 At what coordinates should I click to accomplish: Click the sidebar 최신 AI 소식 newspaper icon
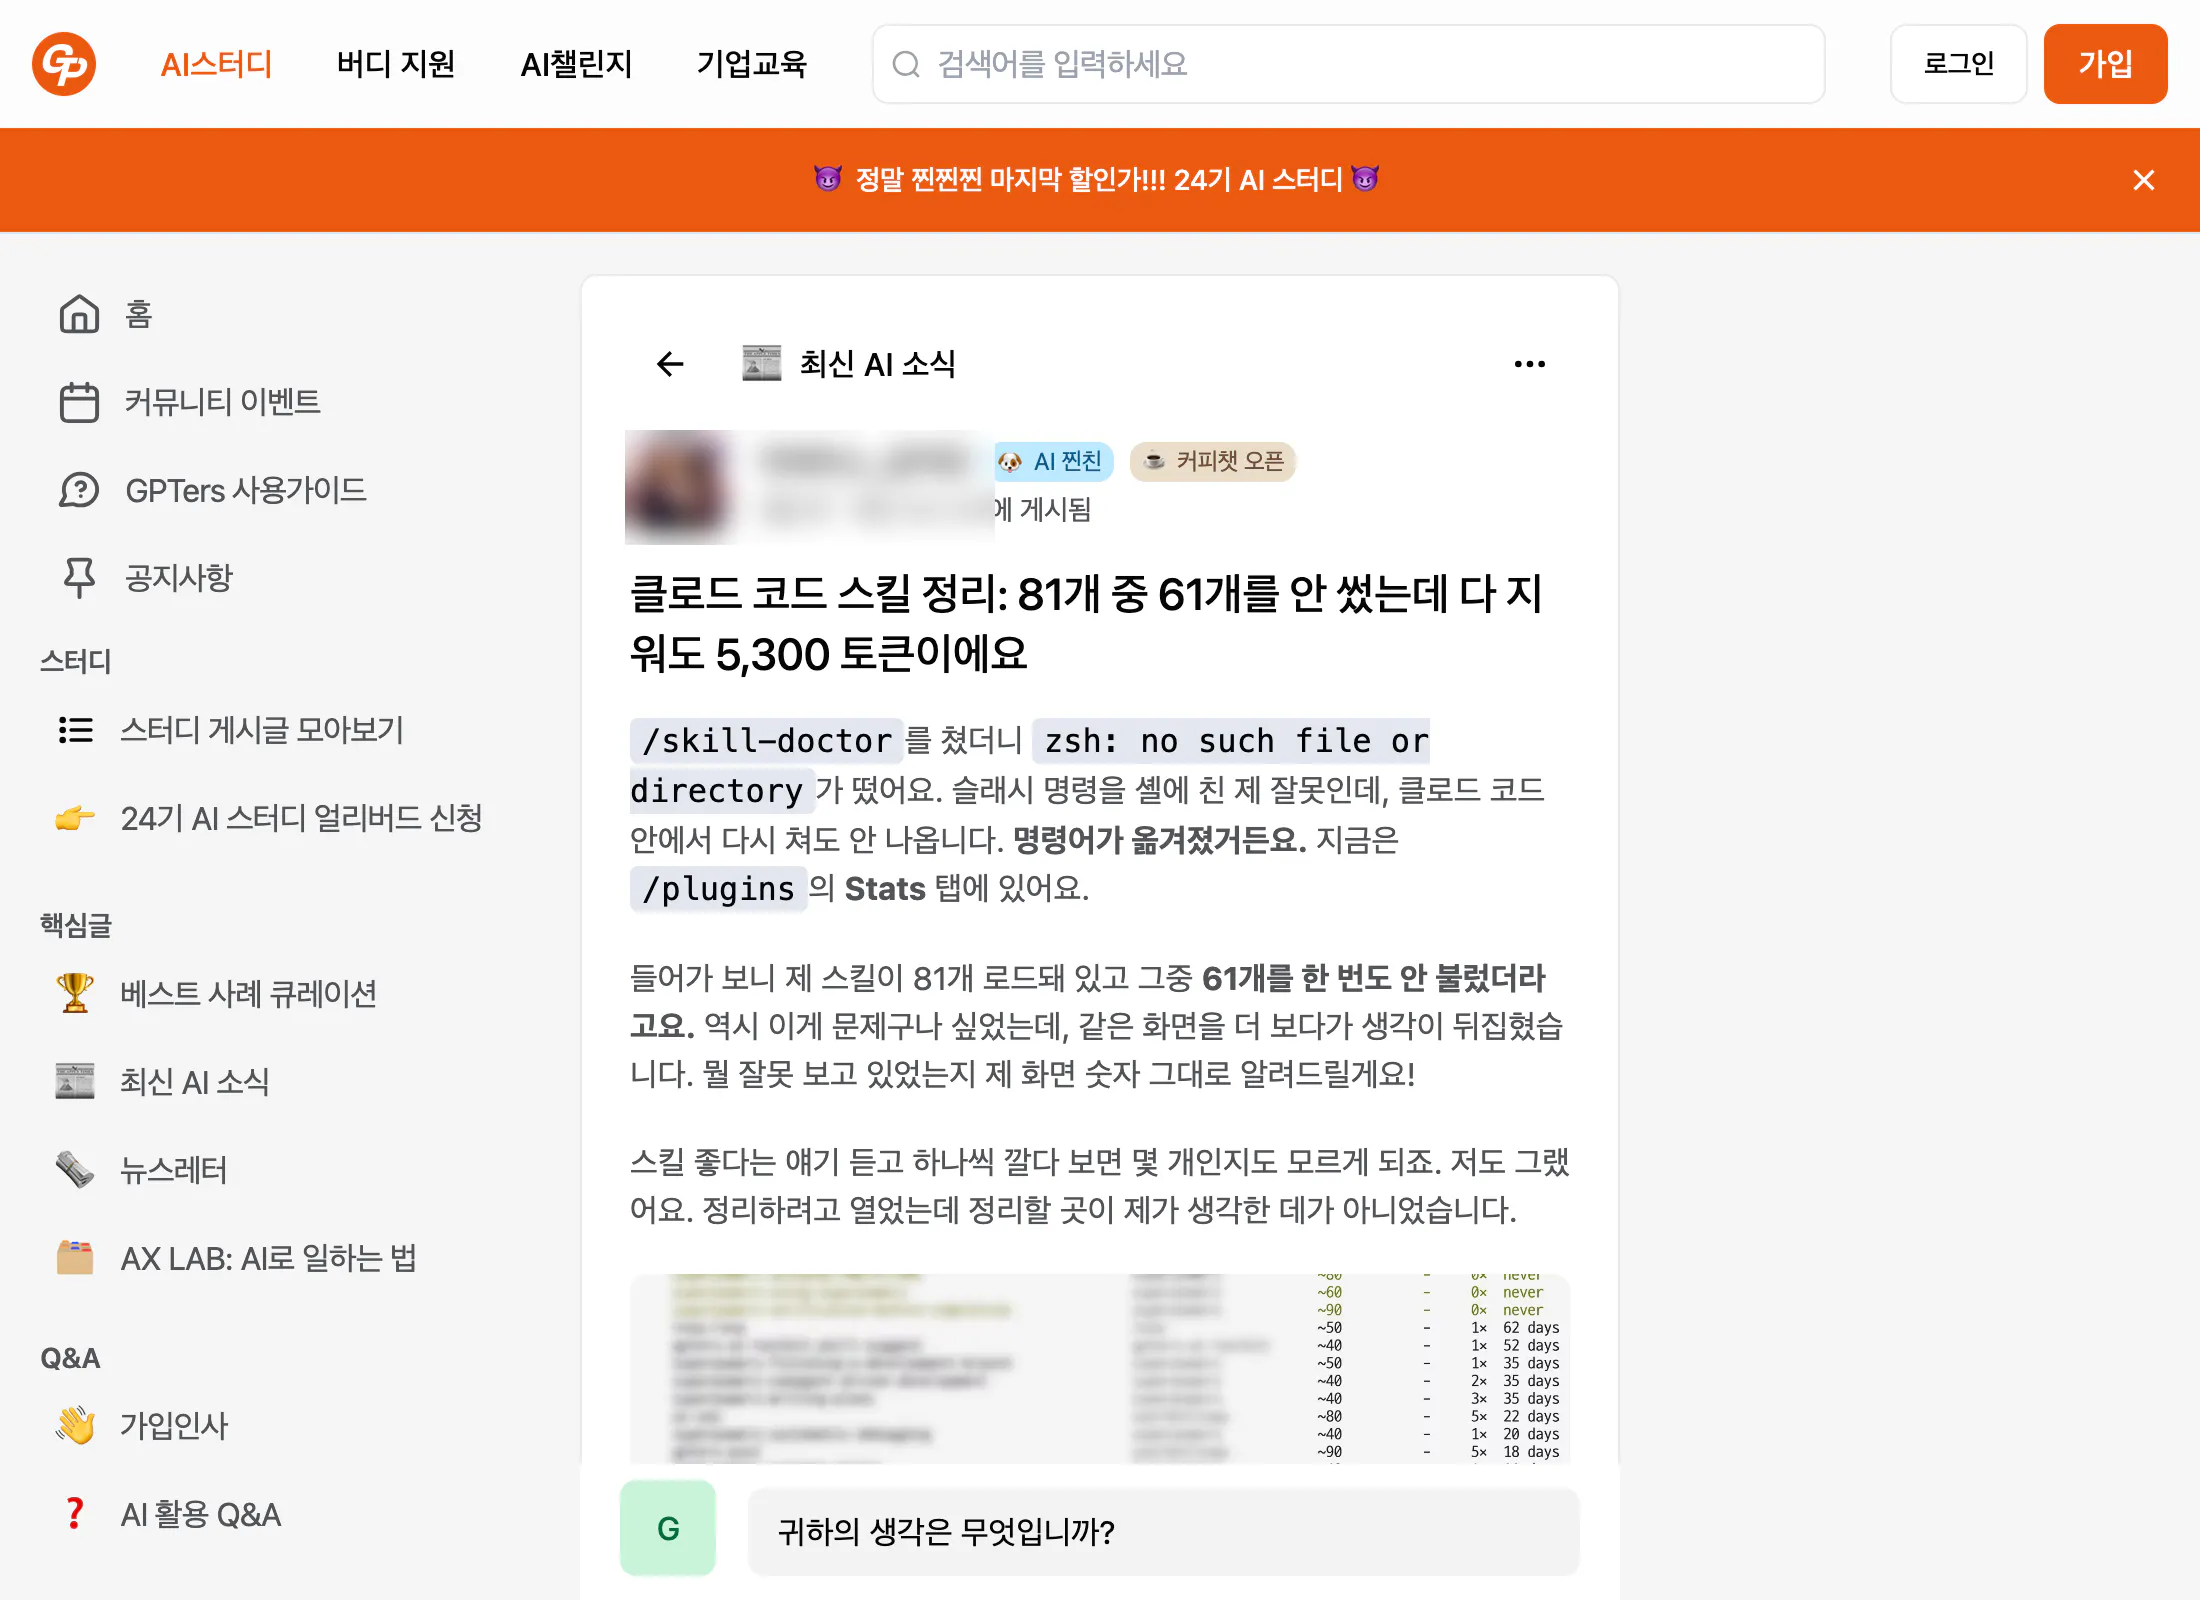75,1081
